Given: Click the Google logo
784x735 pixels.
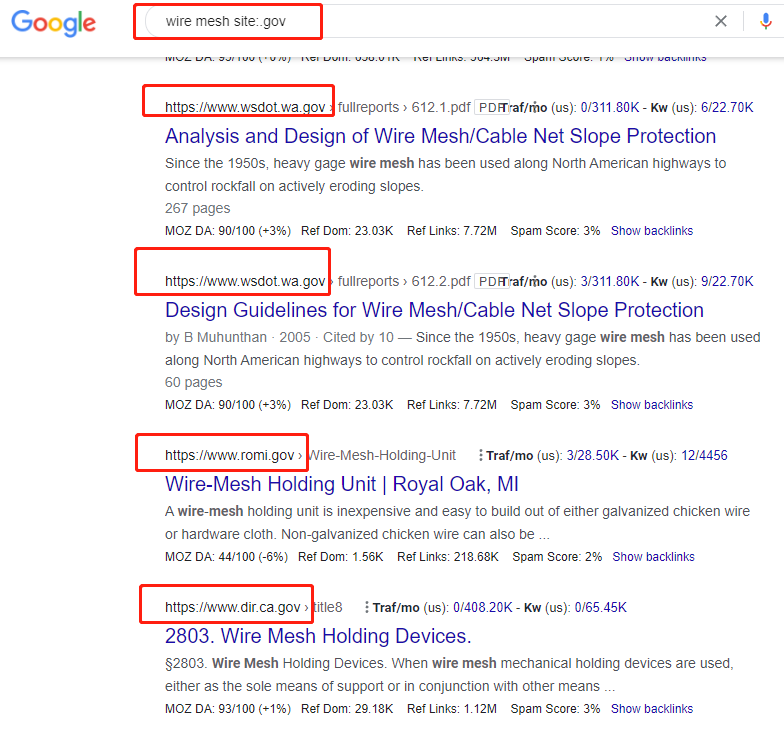Looking at the screenshot, I should coord(54,23).
